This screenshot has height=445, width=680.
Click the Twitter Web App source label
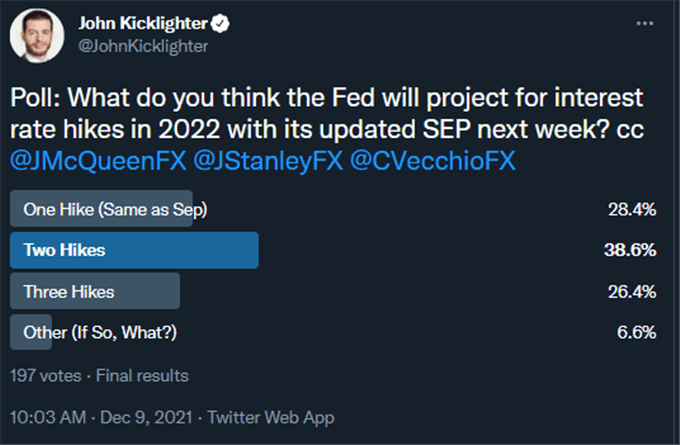[x=271, y=417]
